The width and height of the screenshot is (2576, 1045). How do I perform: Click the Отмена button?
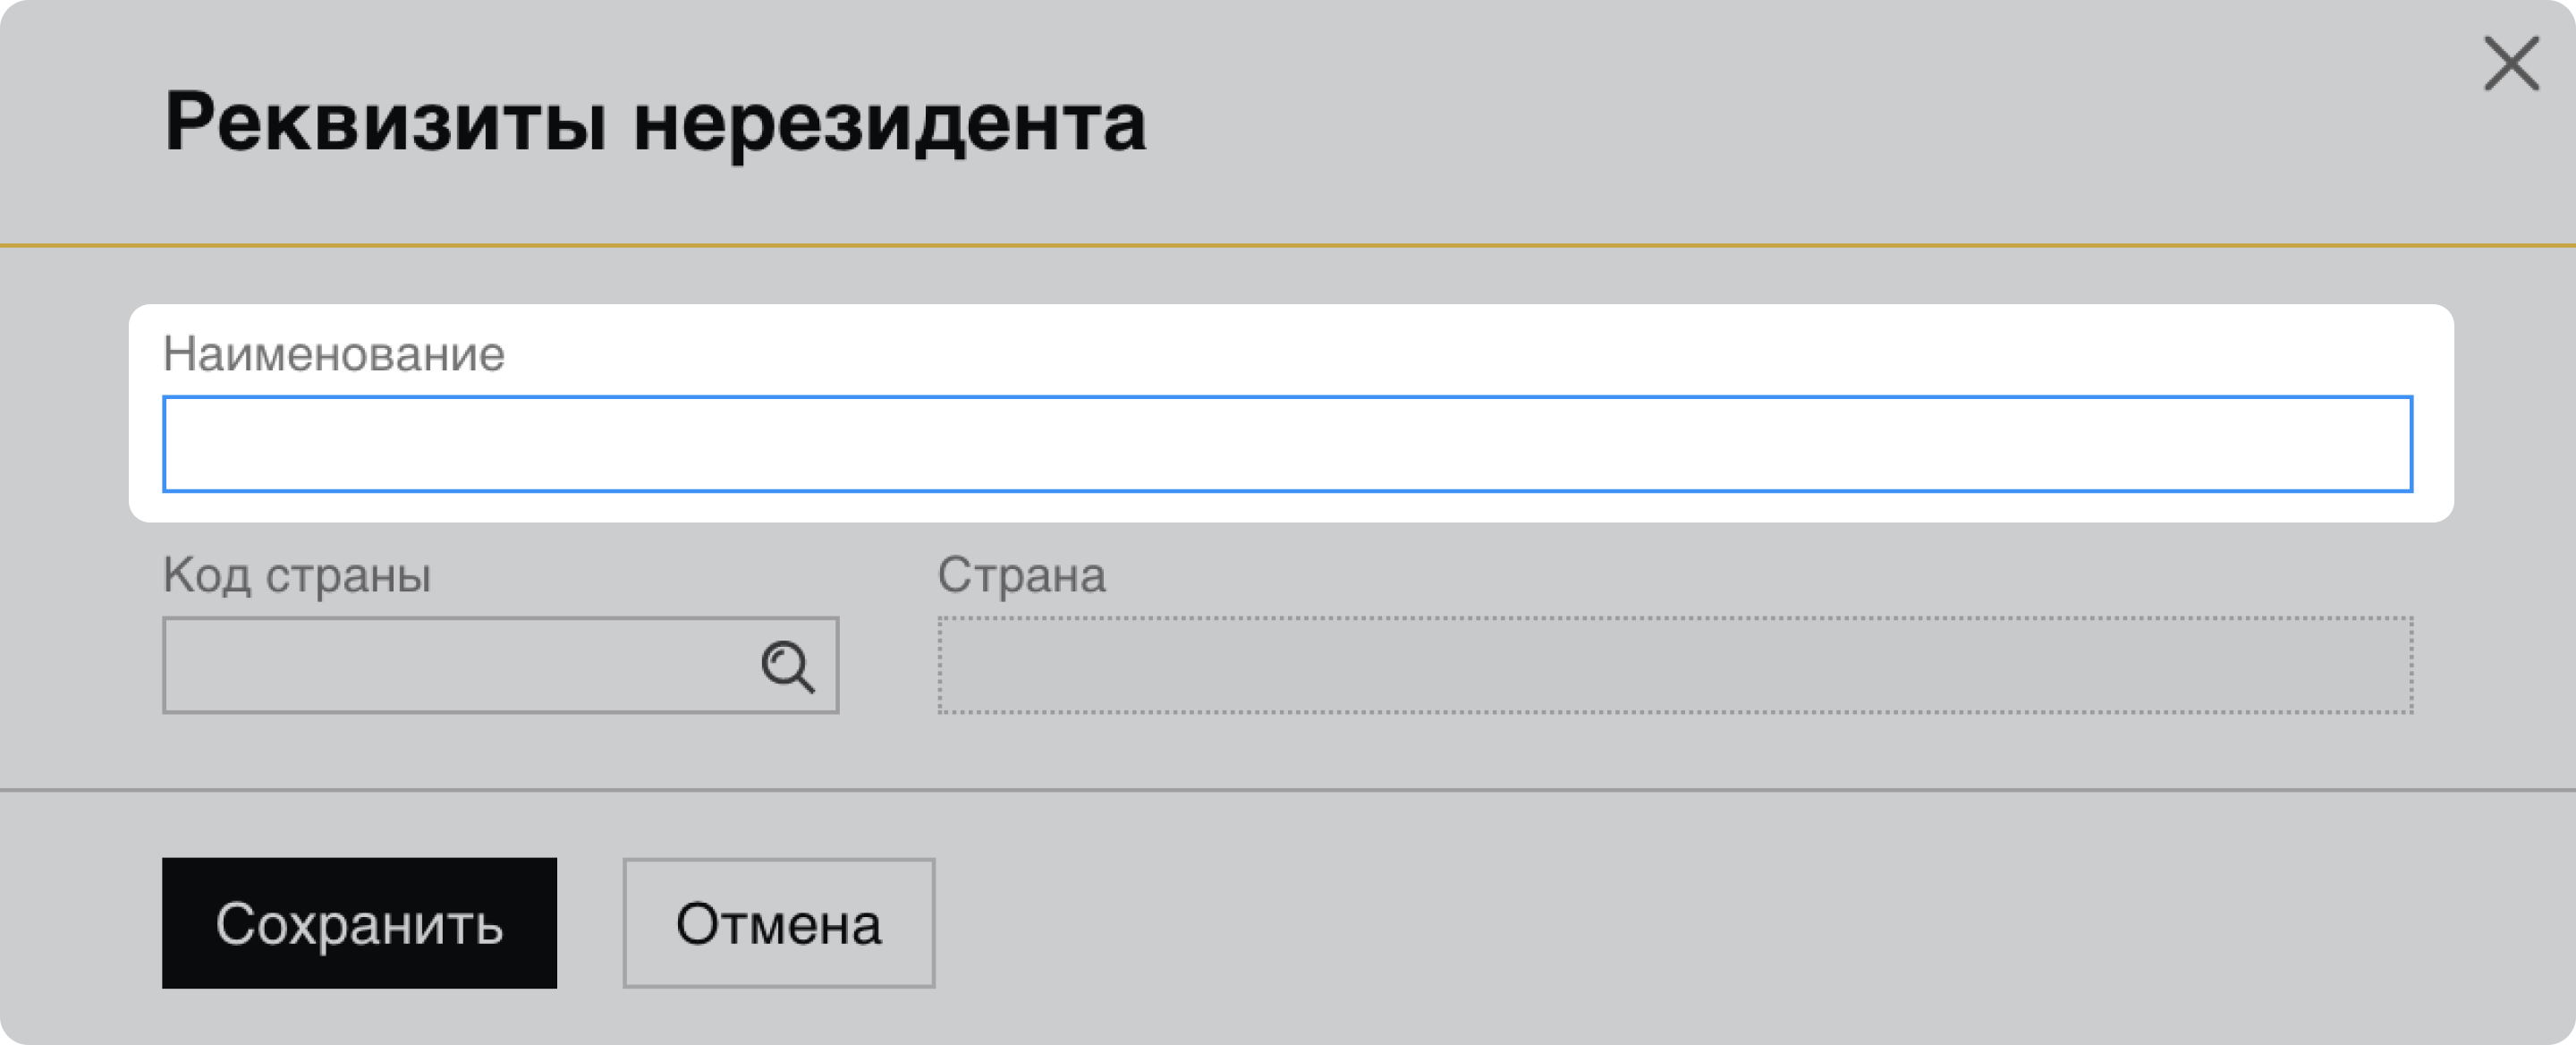click(778, 923)
